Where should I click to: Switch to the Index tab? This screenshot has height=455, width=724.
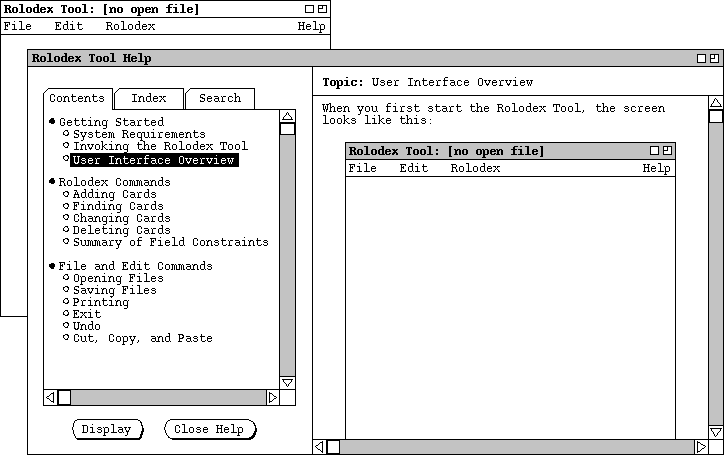[149, 98]
